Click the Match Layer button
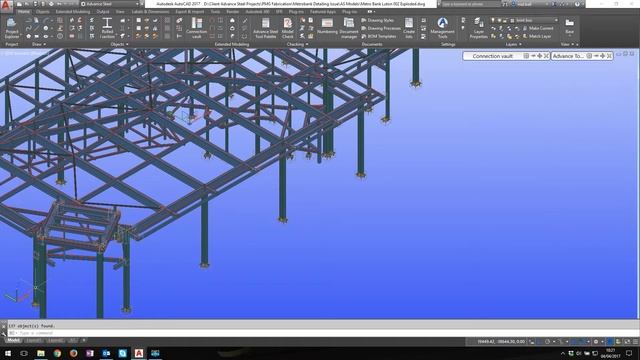The width and height of the screenshot is (640, 360). point(537,36)
